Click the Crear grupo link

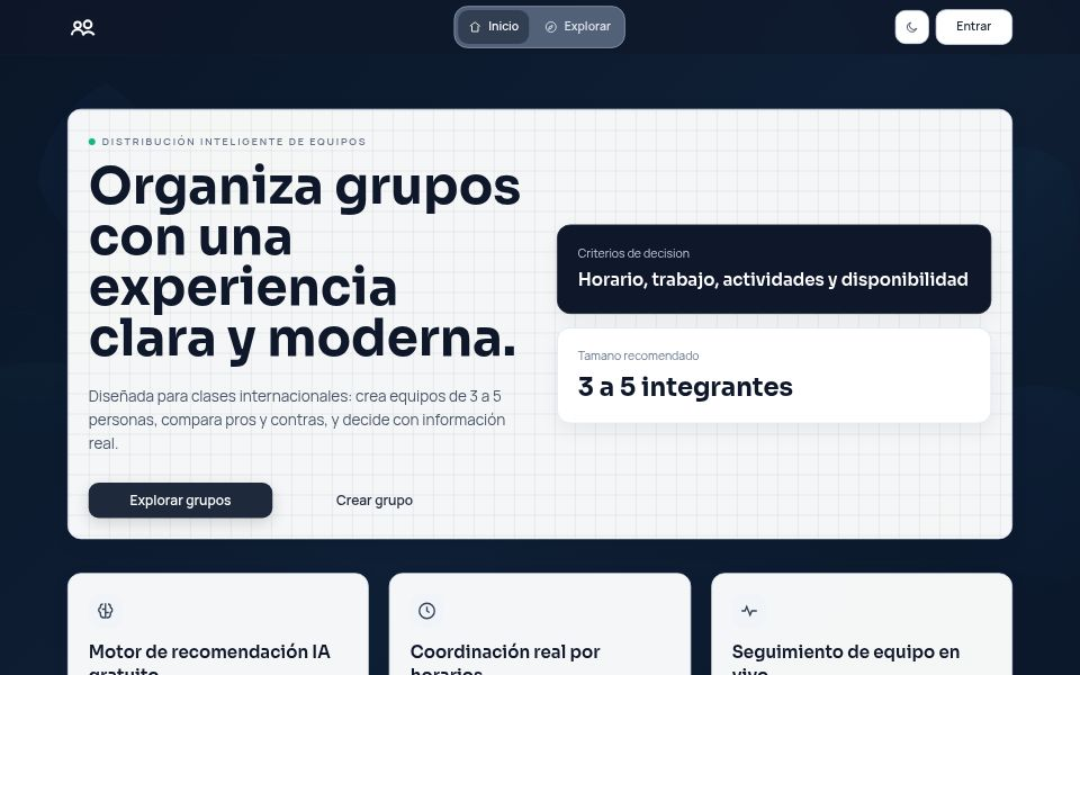click(x=374, y=501)
